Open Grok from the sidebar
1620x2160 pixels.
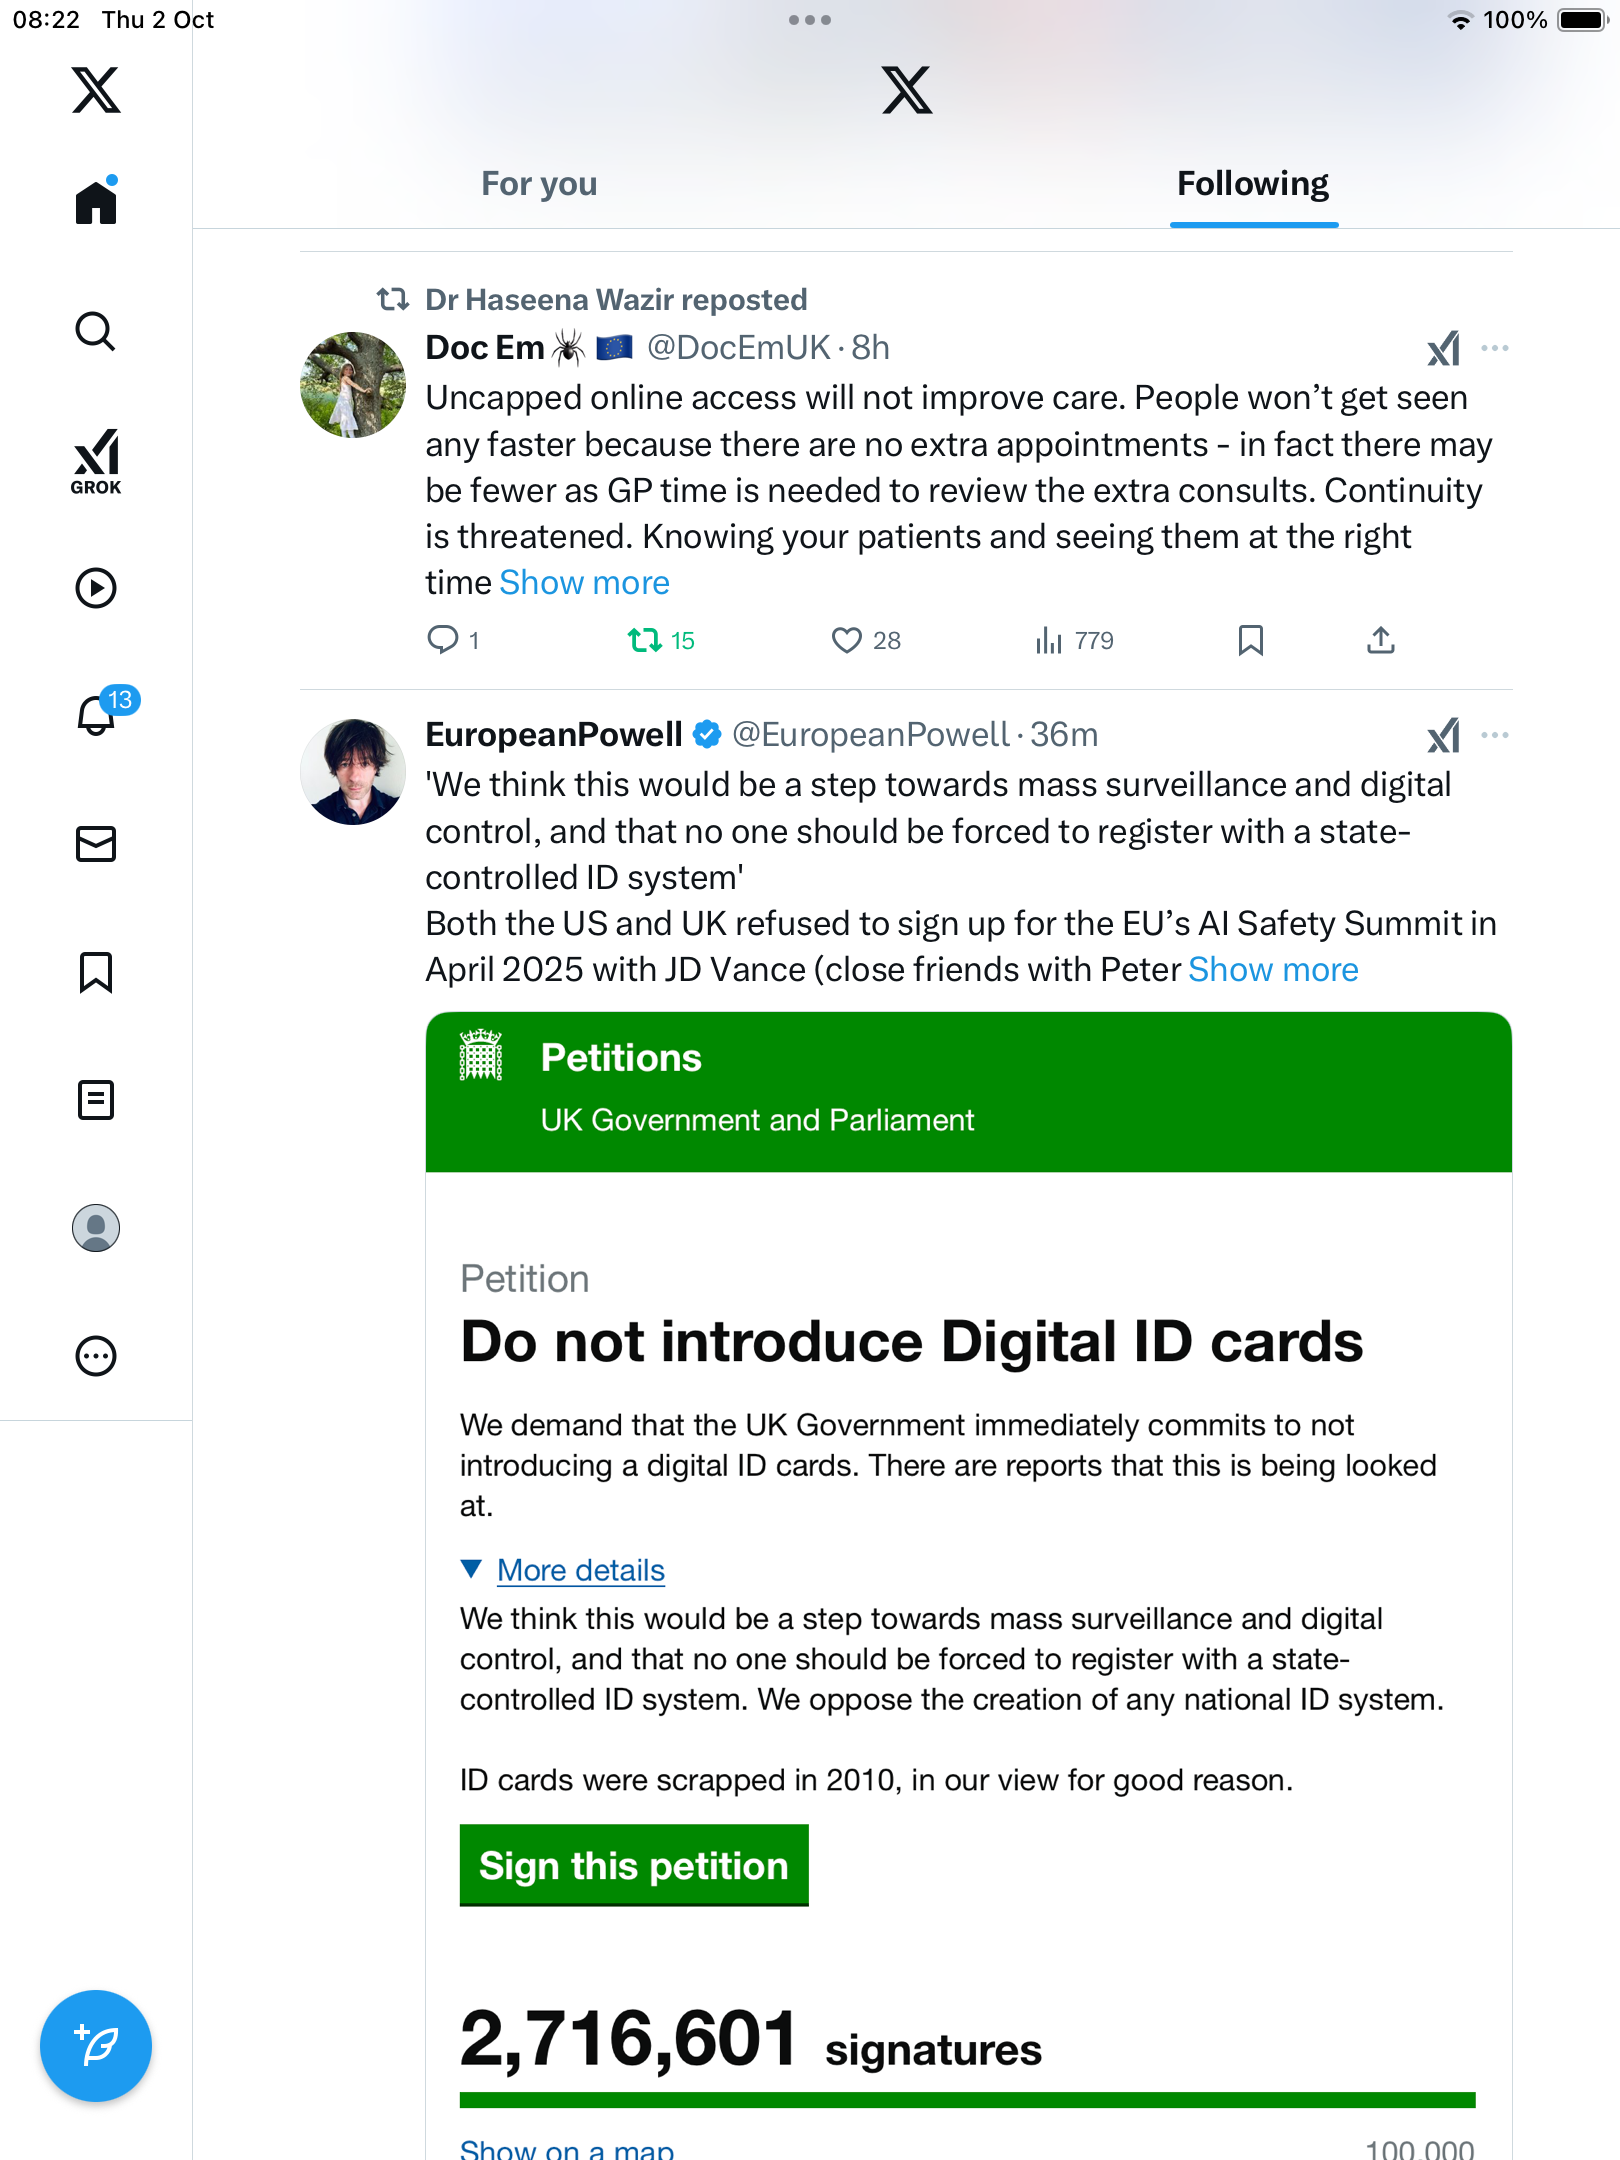point(96,461)
